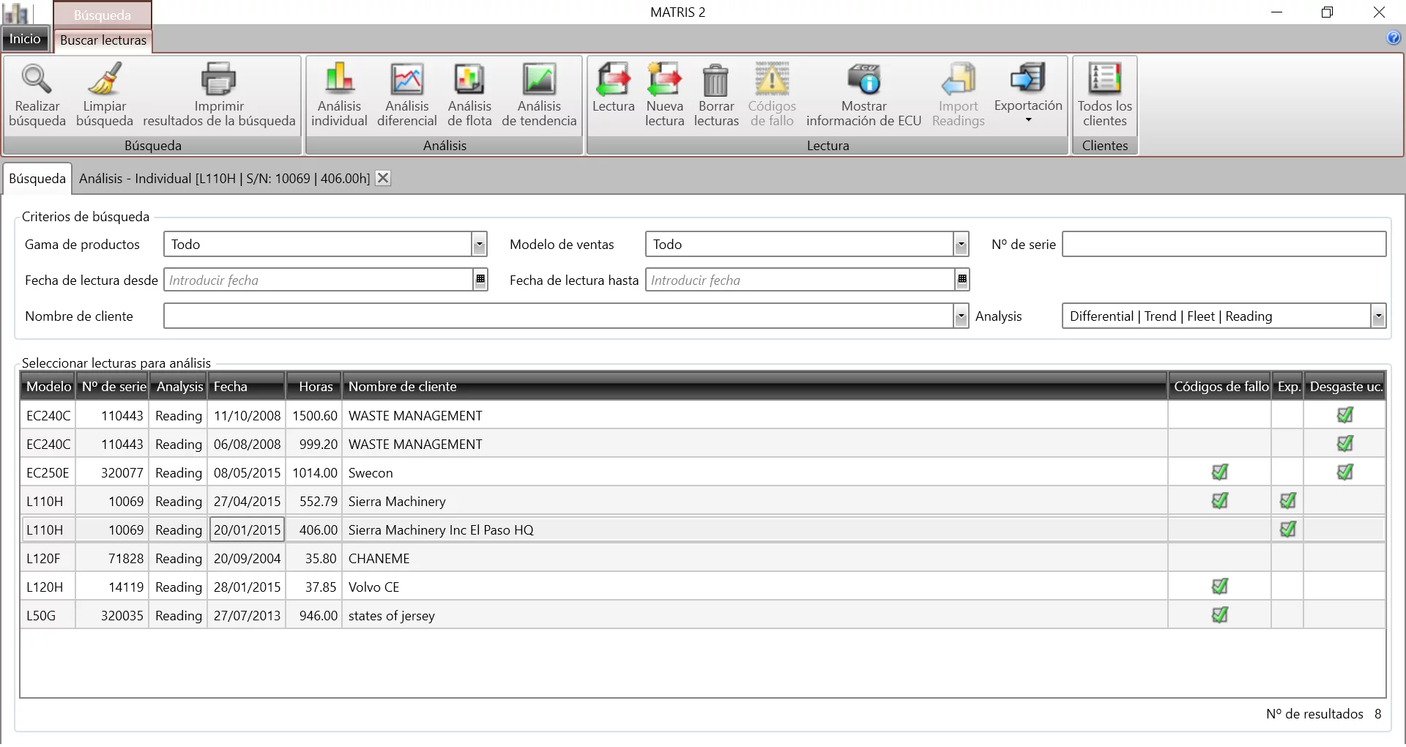Open Análisis individual chart icon
Image resolution: width=1406 pixels, height=747 pixels.
point(339,80)
